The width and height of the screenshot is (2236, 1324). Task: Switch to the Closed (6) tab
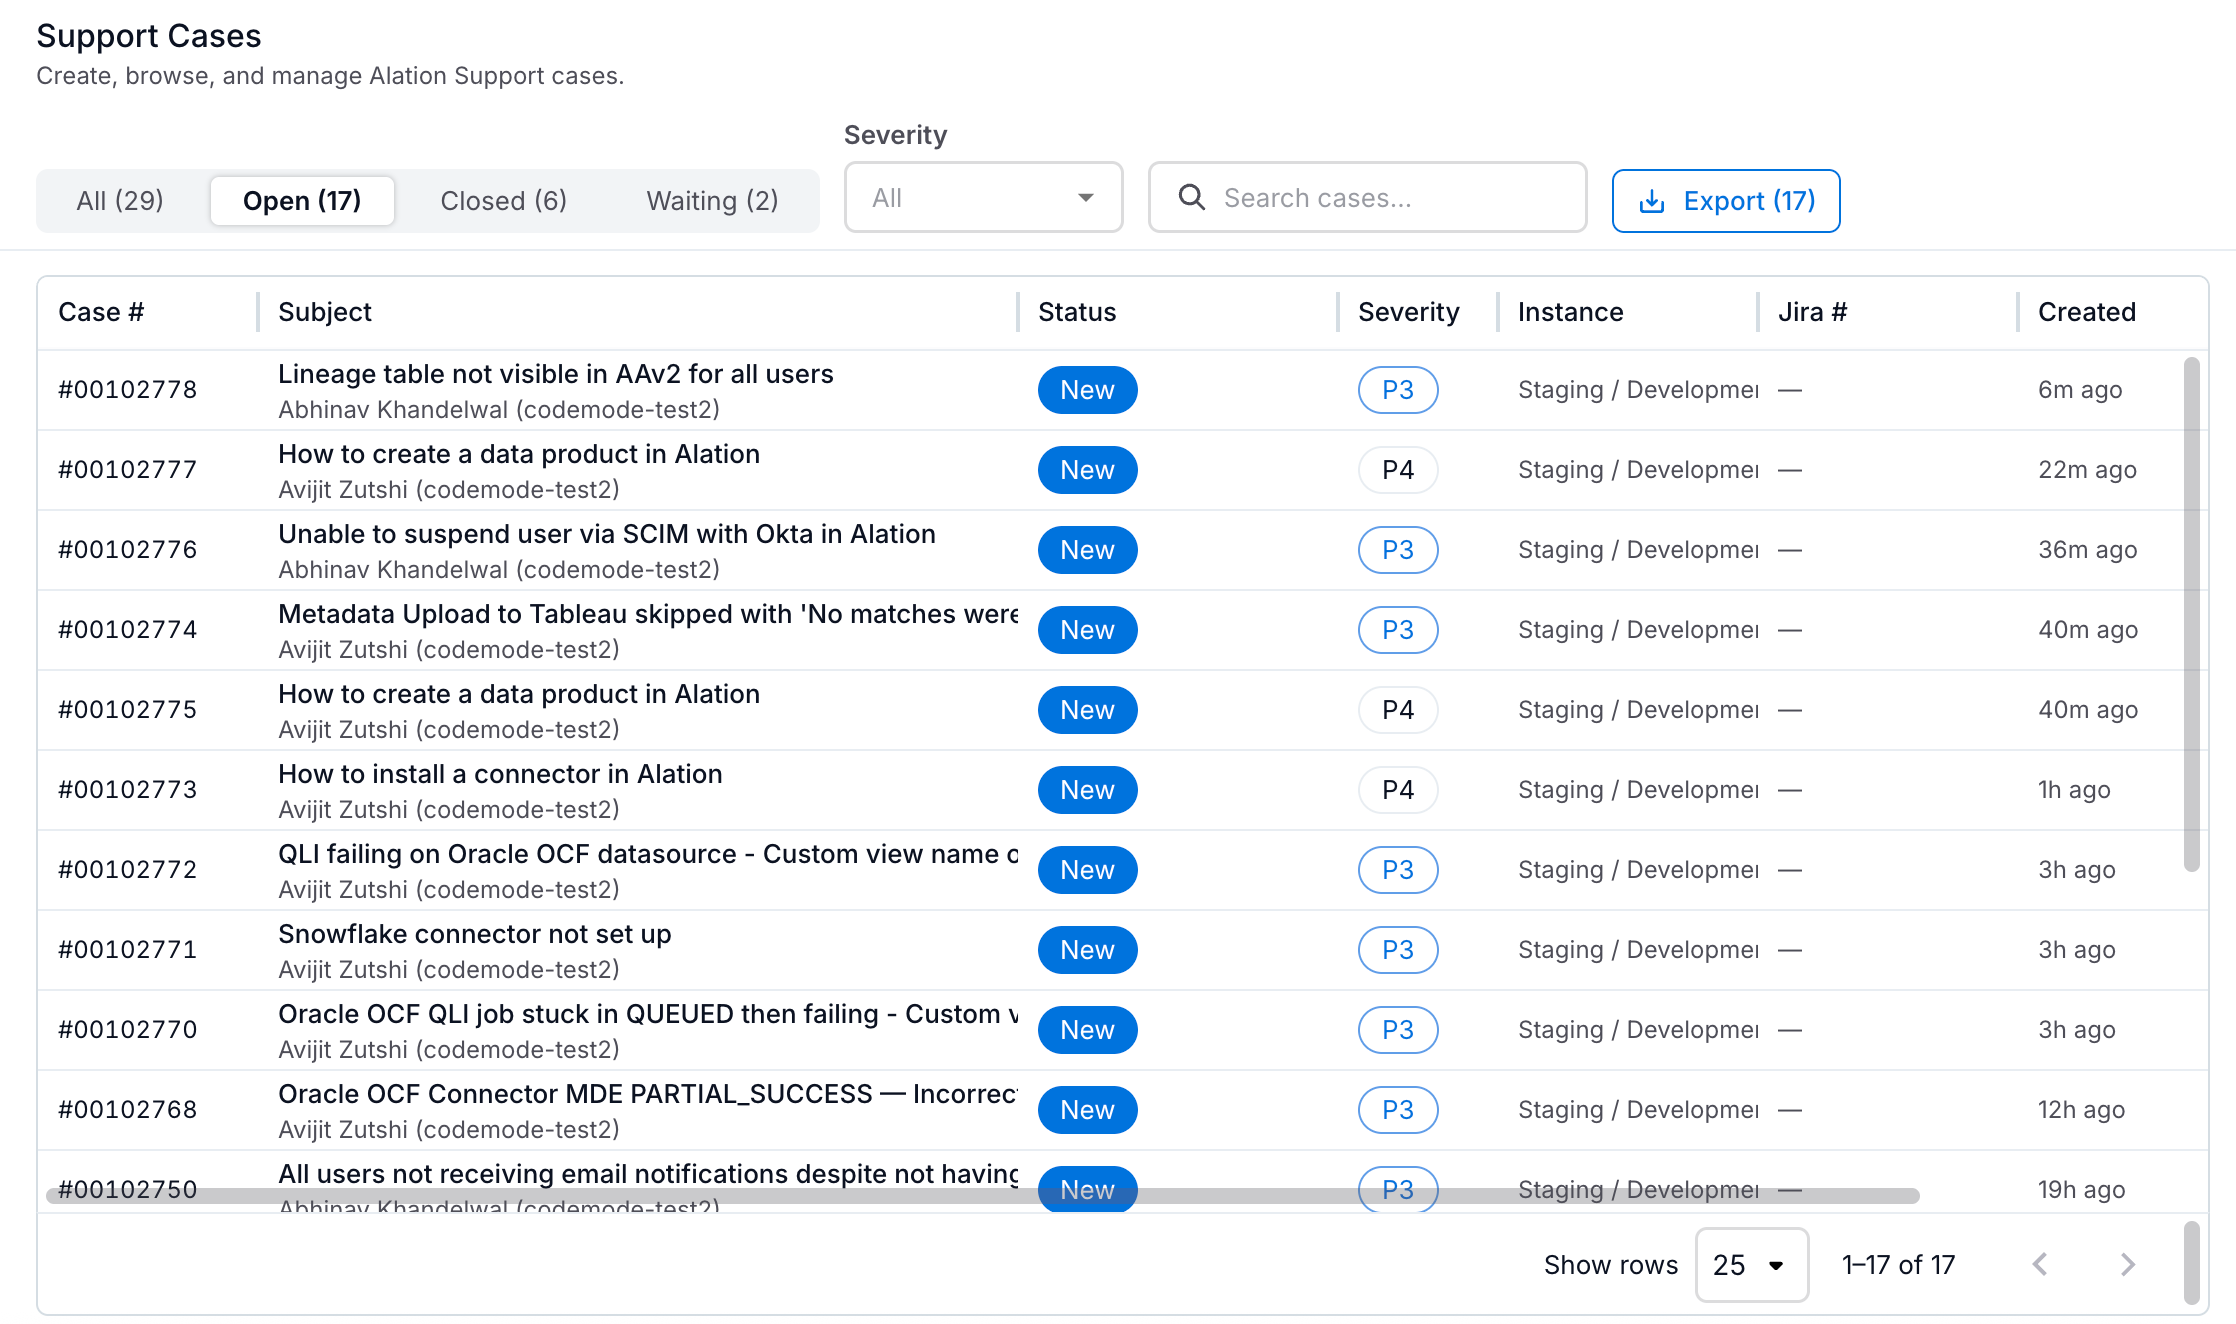[503, 201]
